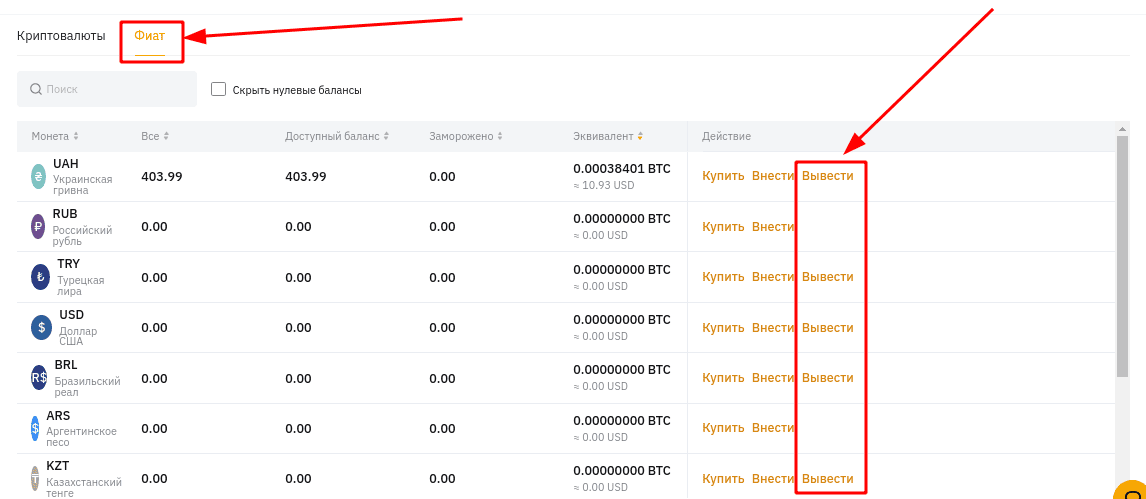Image resolution: width=1146 pixels, height=499 pixels.
Task: Click the search magnifier icon
Action: [36, 89]
